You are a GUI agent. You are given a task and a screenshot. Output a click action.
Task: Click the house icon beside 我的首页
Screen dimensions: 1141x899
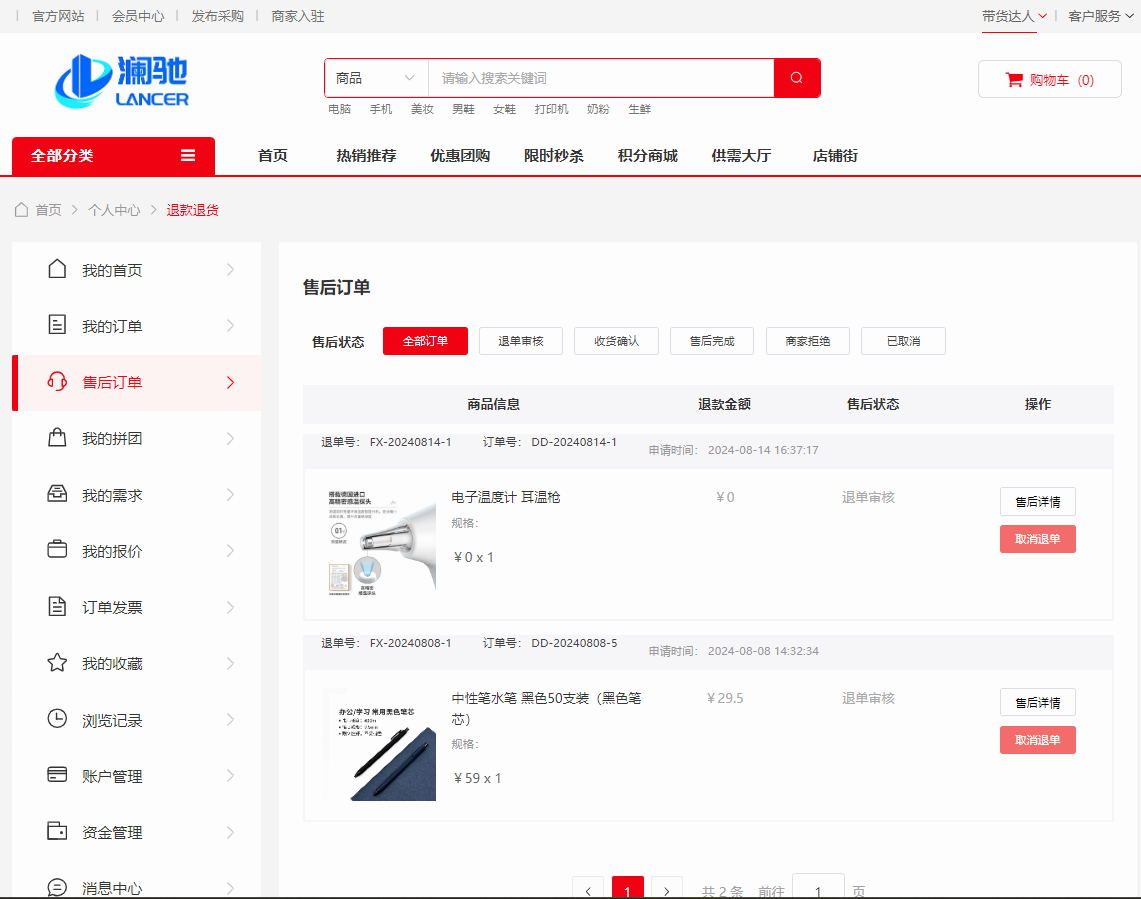[x=57, y=270]
